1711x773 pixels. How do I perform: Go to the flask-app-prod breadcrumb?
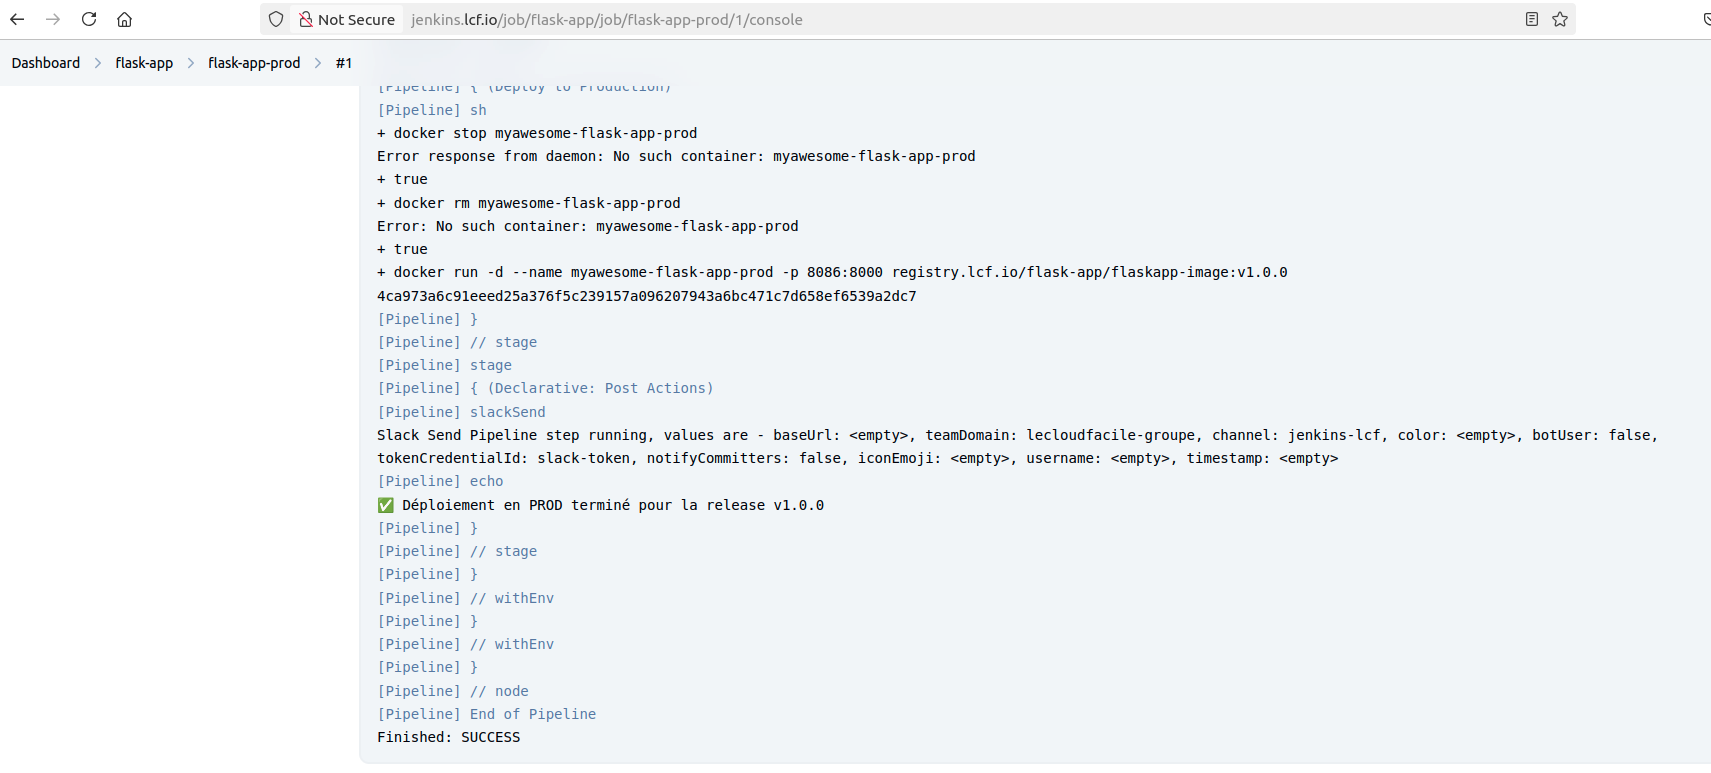(x=254, y=63)
